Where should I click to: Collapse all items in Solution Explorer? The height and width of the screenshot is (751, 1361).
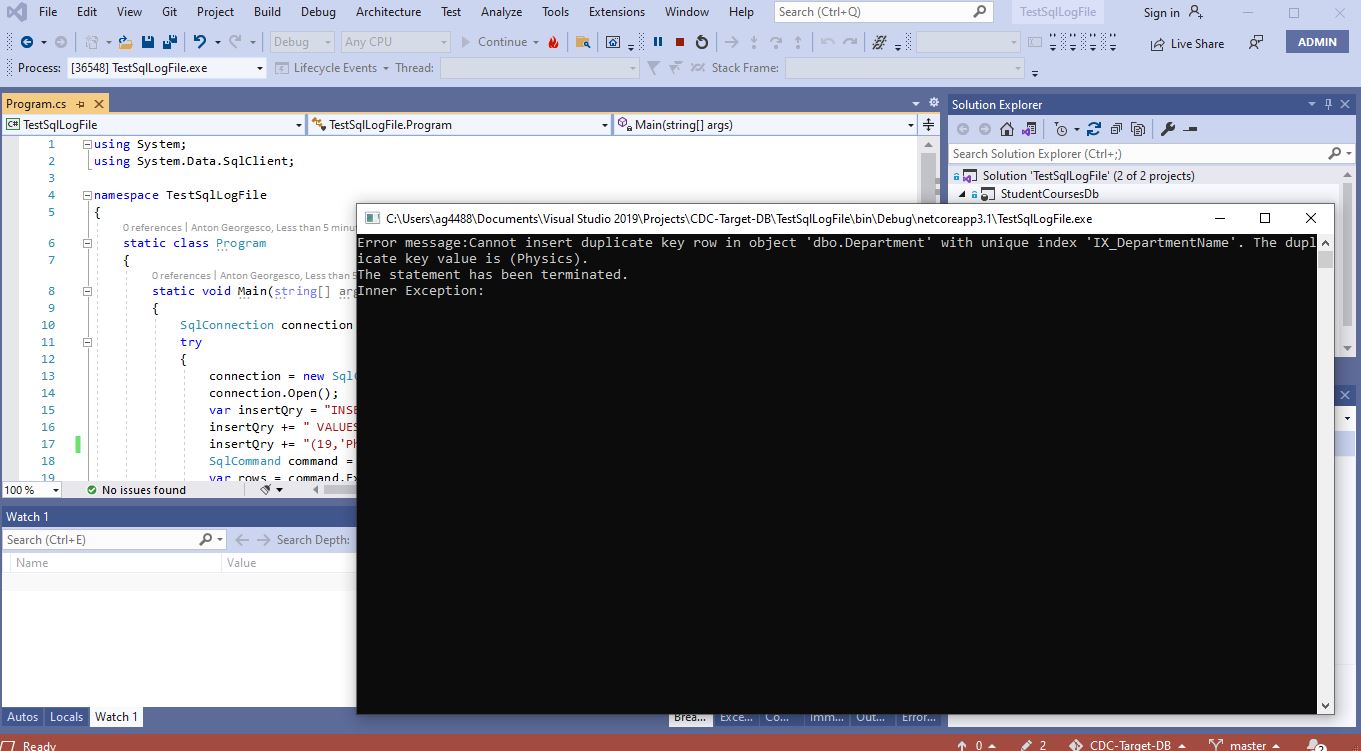(1115, 129)
